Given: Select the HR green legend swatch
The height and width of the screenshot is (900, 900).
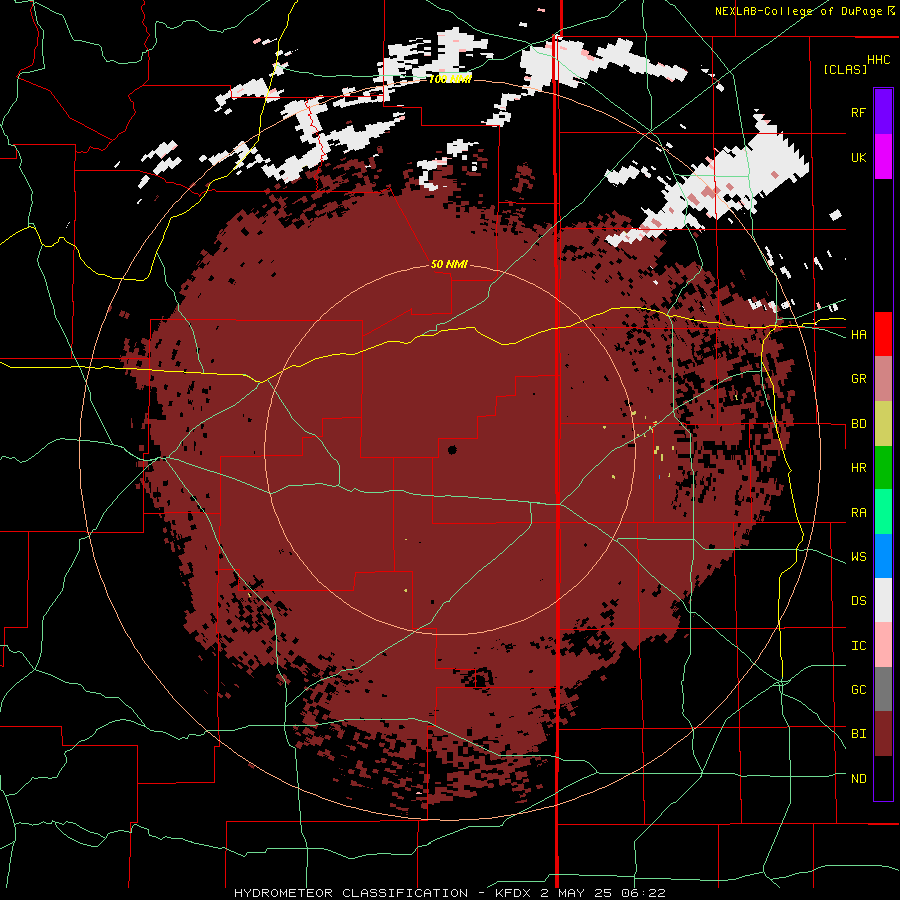Looking at the screenshot, I should click(x=883, y=468).
